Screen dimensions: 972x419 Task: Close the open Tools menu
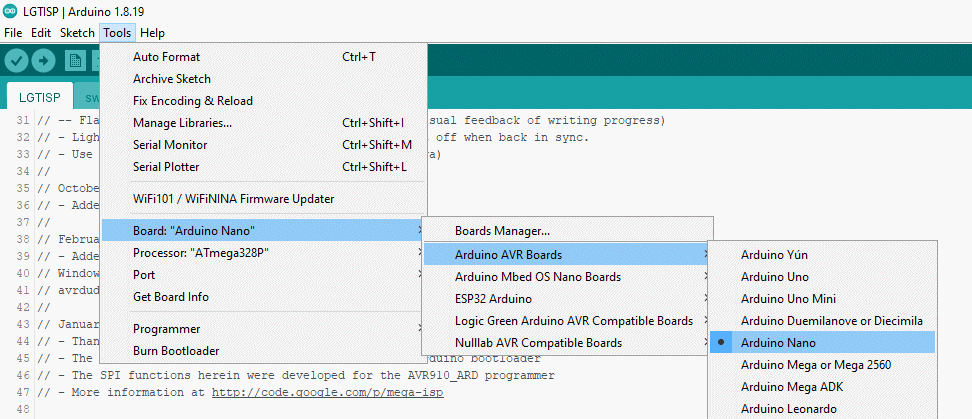pos(117,33)
